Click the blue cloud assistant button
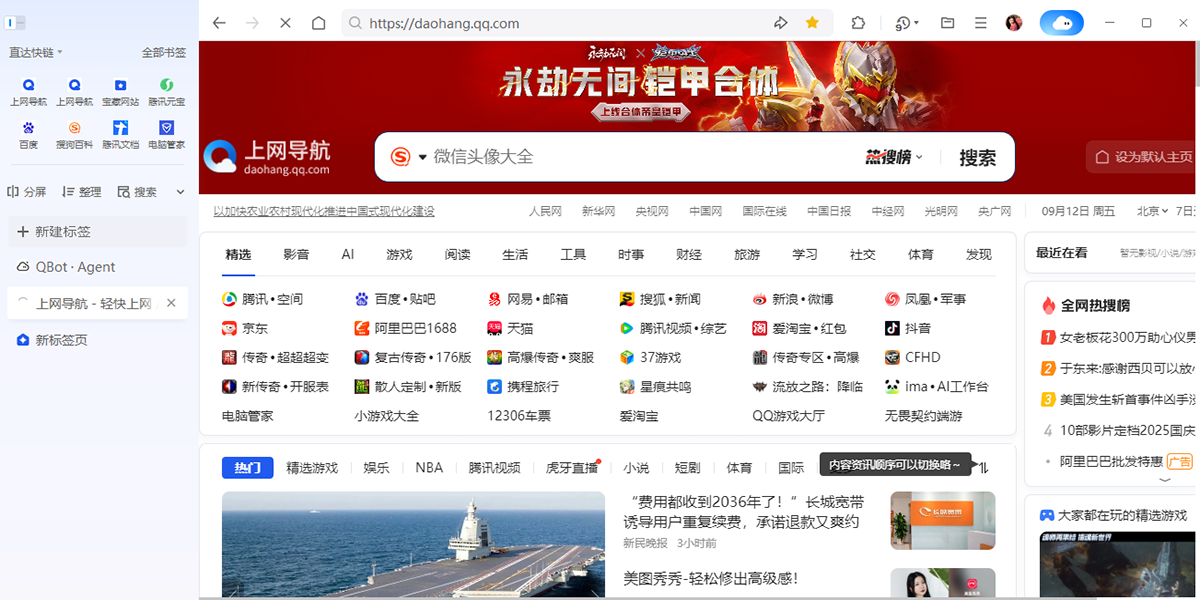This screenshot has height=600, width=1200. (x=1062, y=22)
